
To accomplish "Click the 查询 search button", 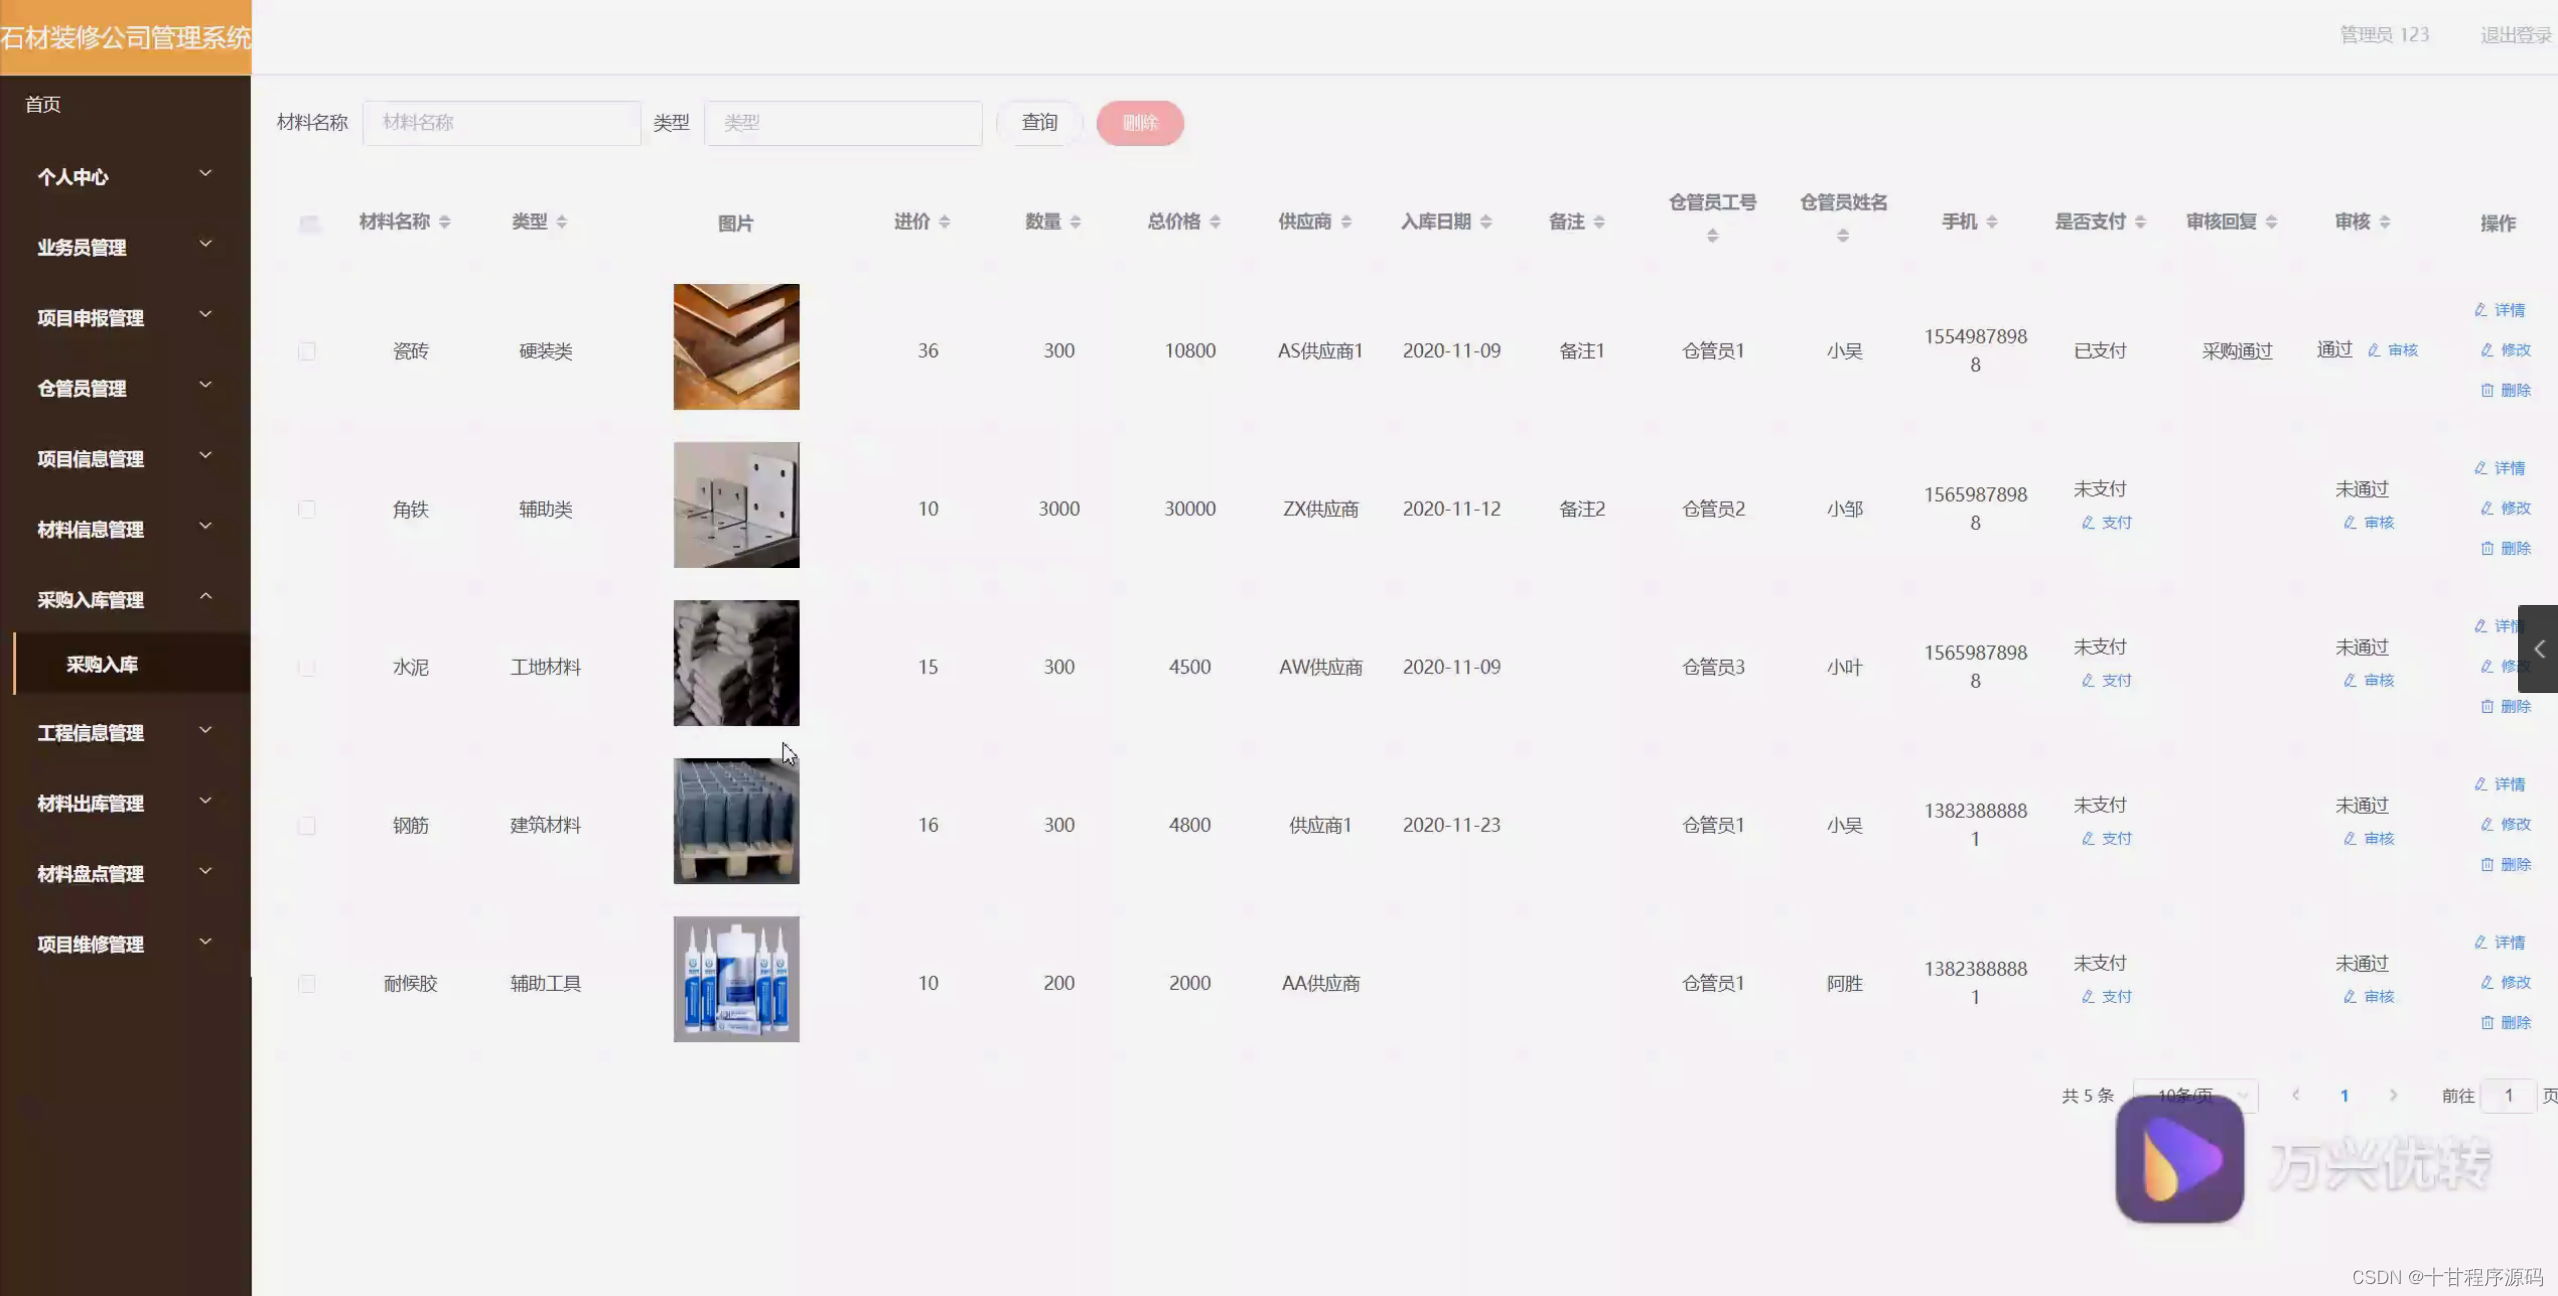I will (1039, 122).
